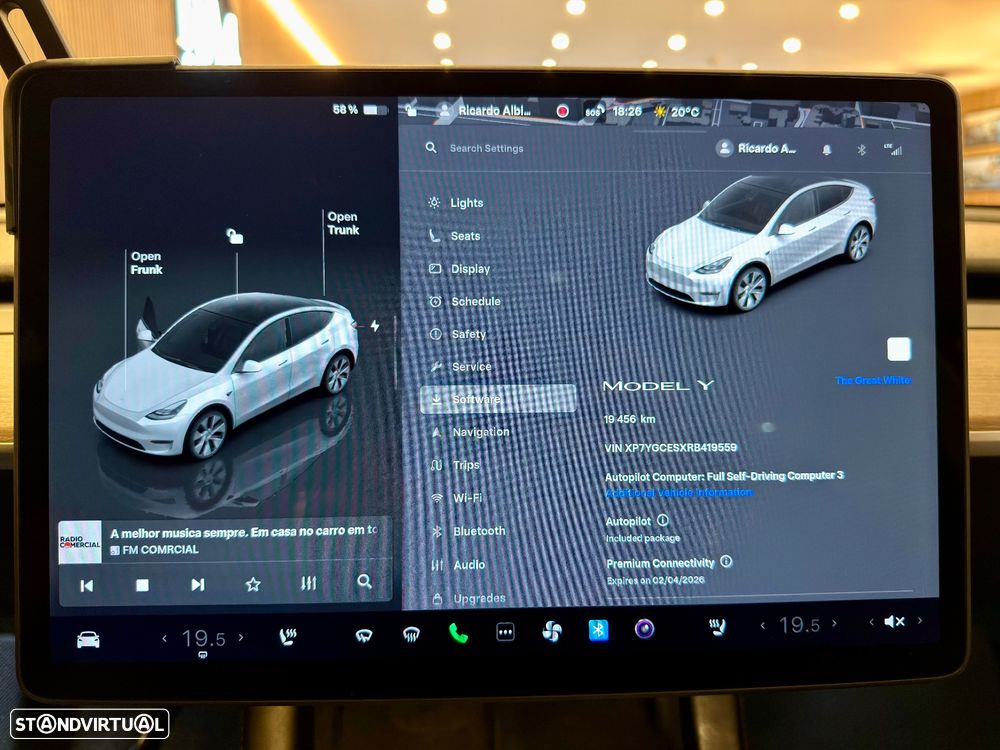
Task: Open the Service settings menu
Action: (x=460, y=367)
